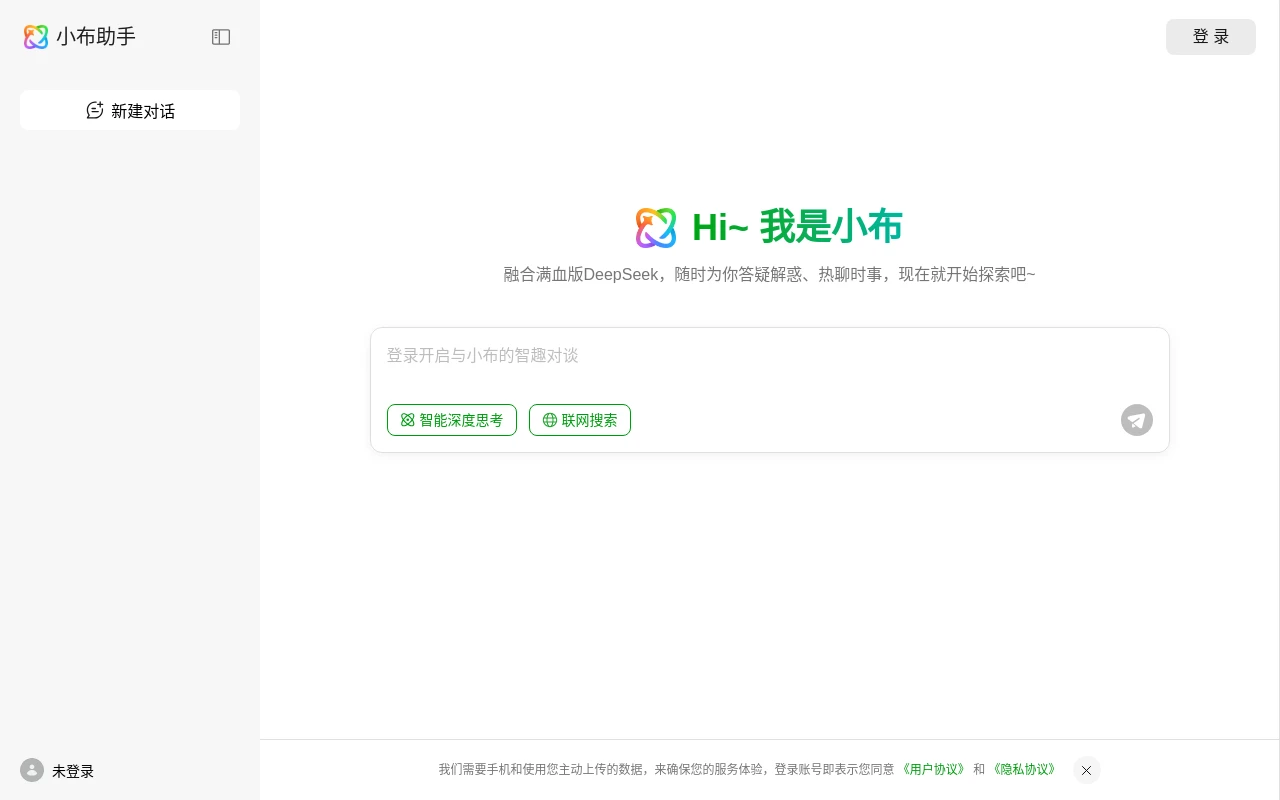Start a 新建对话 conversation

point(130,110)
